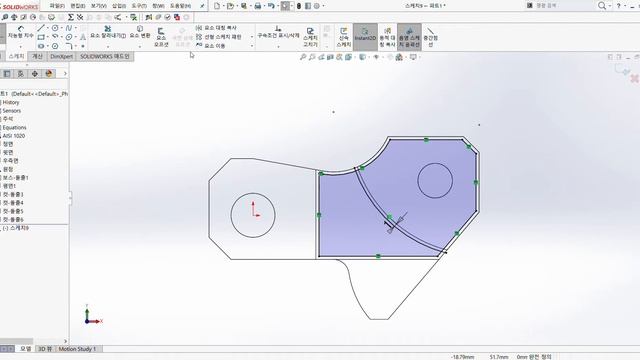Click the Linear Sketch Pattern command
This screenshot has width=640, height=360.
point(218,37)
